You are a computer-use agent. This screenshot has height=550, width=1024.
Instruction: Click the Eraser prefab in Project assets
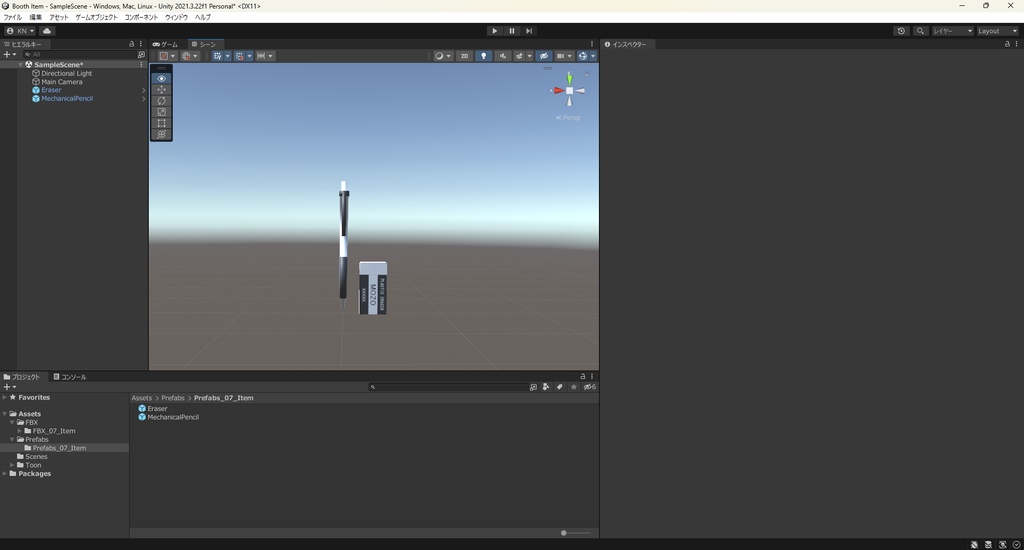coord(153,408)
